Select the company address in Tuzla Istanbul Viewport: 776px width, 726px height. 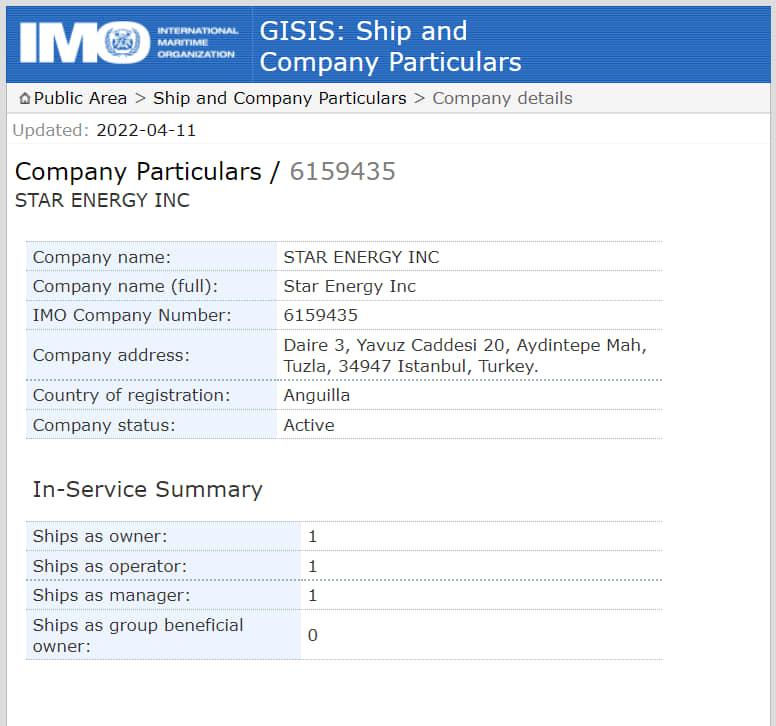click(465, 355)
